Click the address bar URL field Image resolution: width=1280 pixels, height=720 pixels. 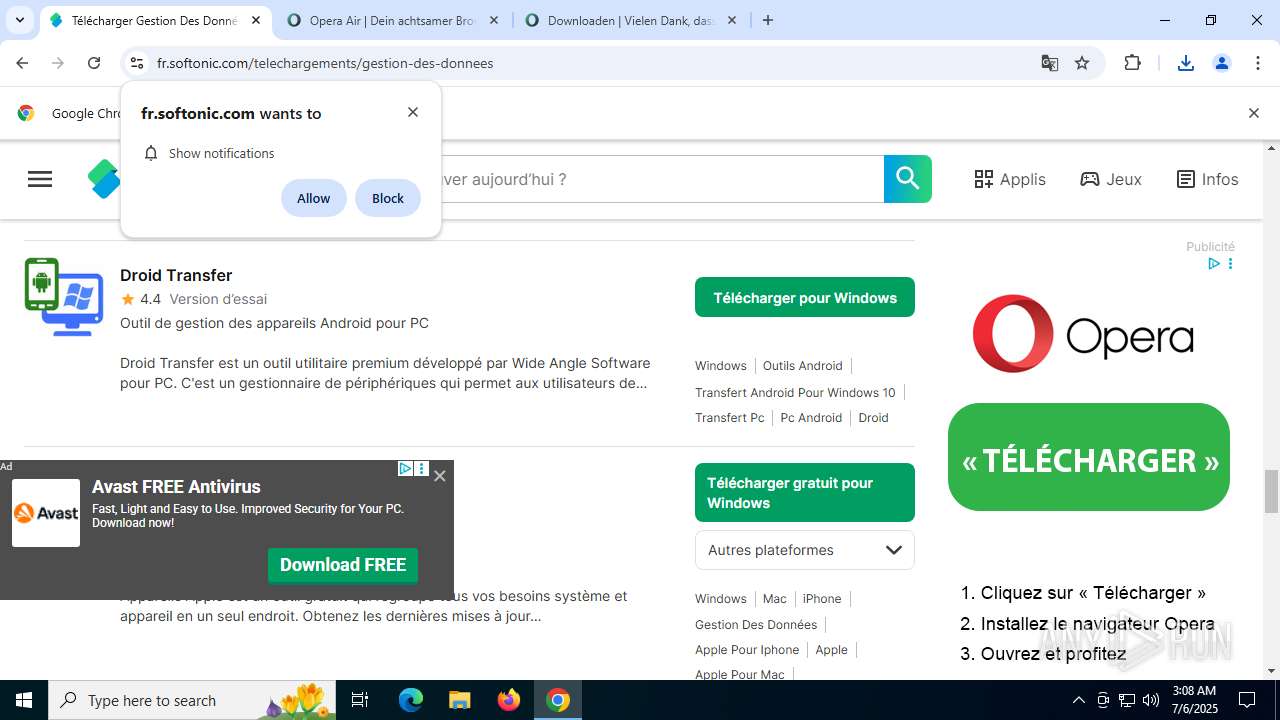[590, 63]
